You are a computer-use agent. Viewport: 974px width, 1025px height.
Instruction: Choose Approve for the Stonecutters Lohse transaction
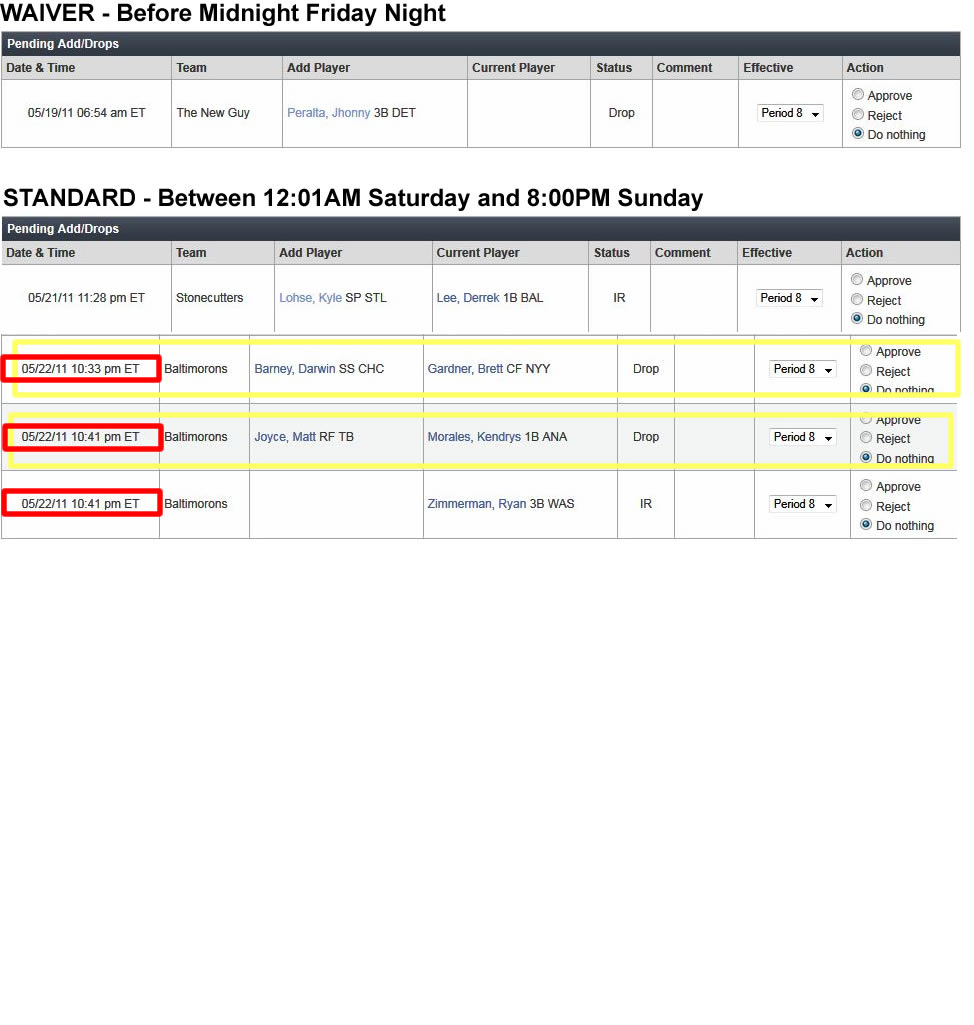(x=857, y=280)
